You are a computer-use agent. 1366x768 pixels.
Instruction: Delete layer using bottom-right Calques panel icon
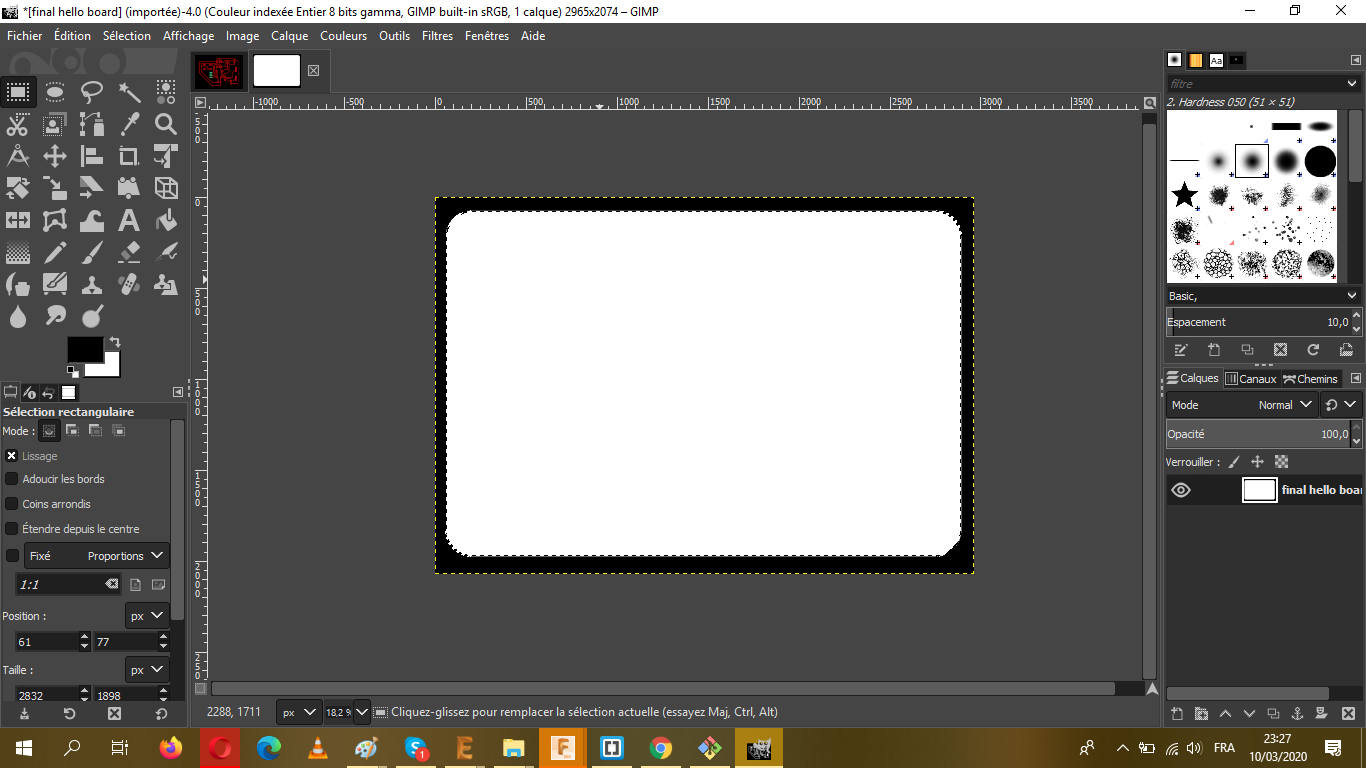(1348, 714)
